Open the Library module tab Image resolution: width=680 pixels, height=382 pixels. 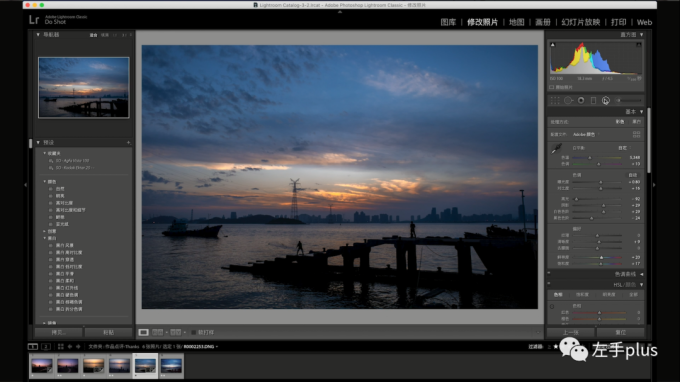click(x=448, y=22)
